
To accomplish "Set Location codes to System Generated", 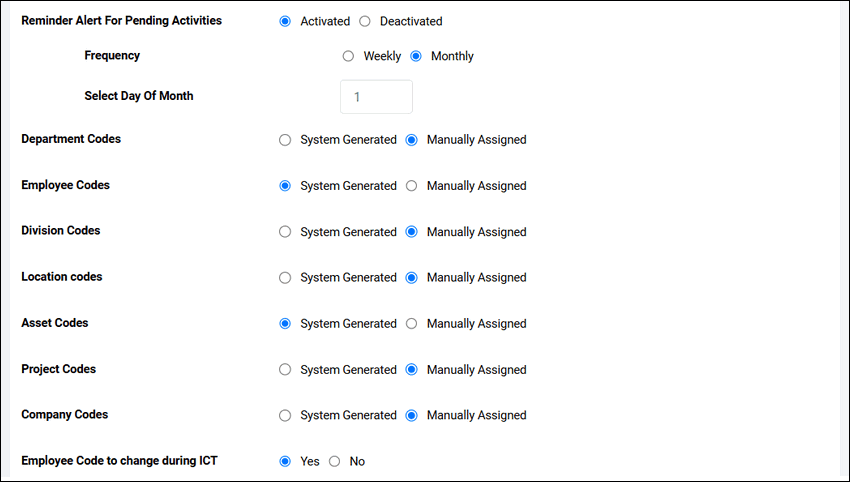I will (285, 278).
